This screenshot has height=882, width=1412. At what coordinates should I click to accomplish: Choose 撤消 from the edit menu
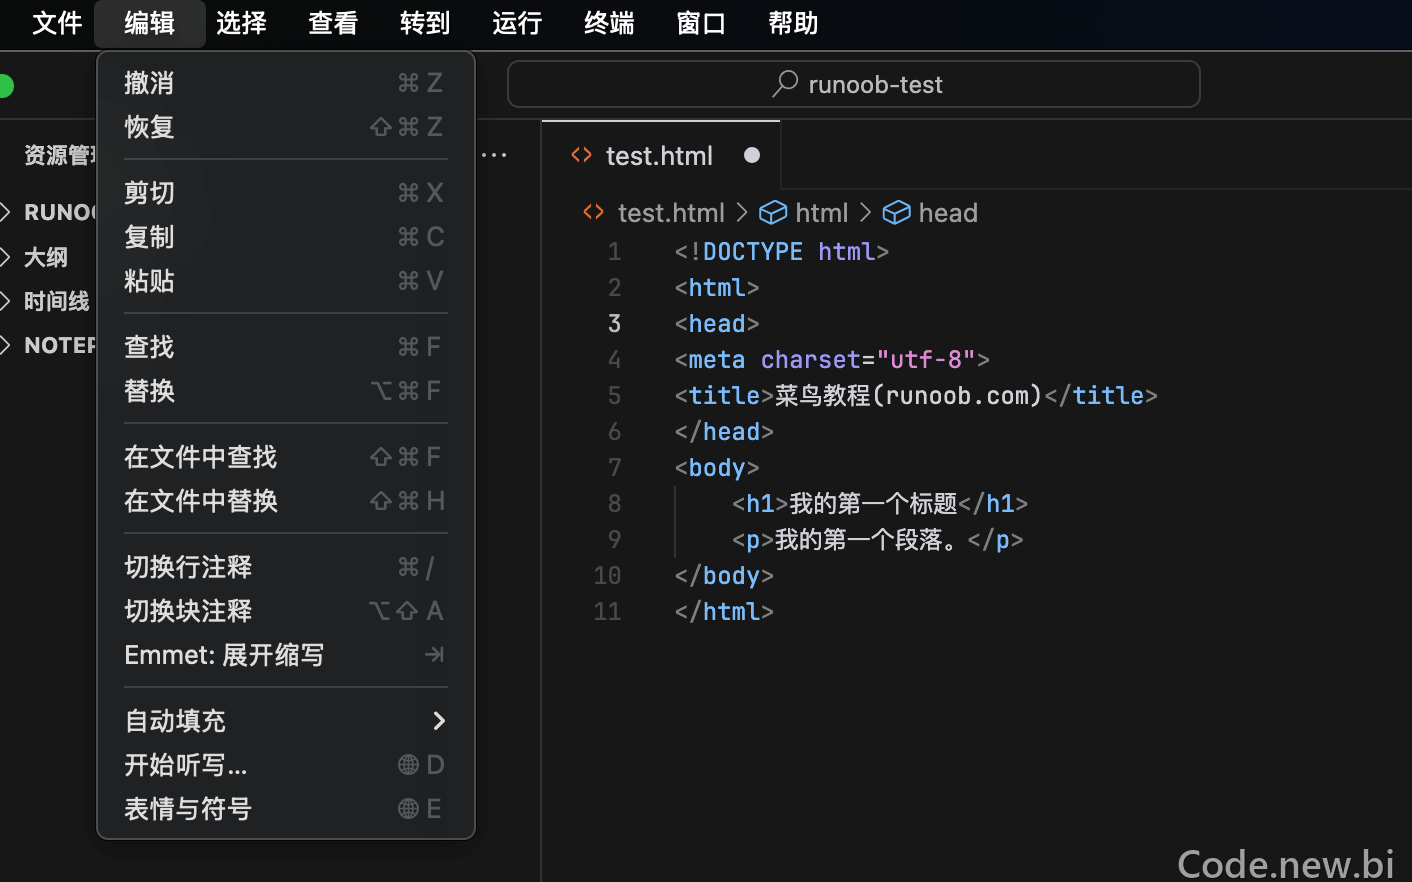click(x=285, y=83)
